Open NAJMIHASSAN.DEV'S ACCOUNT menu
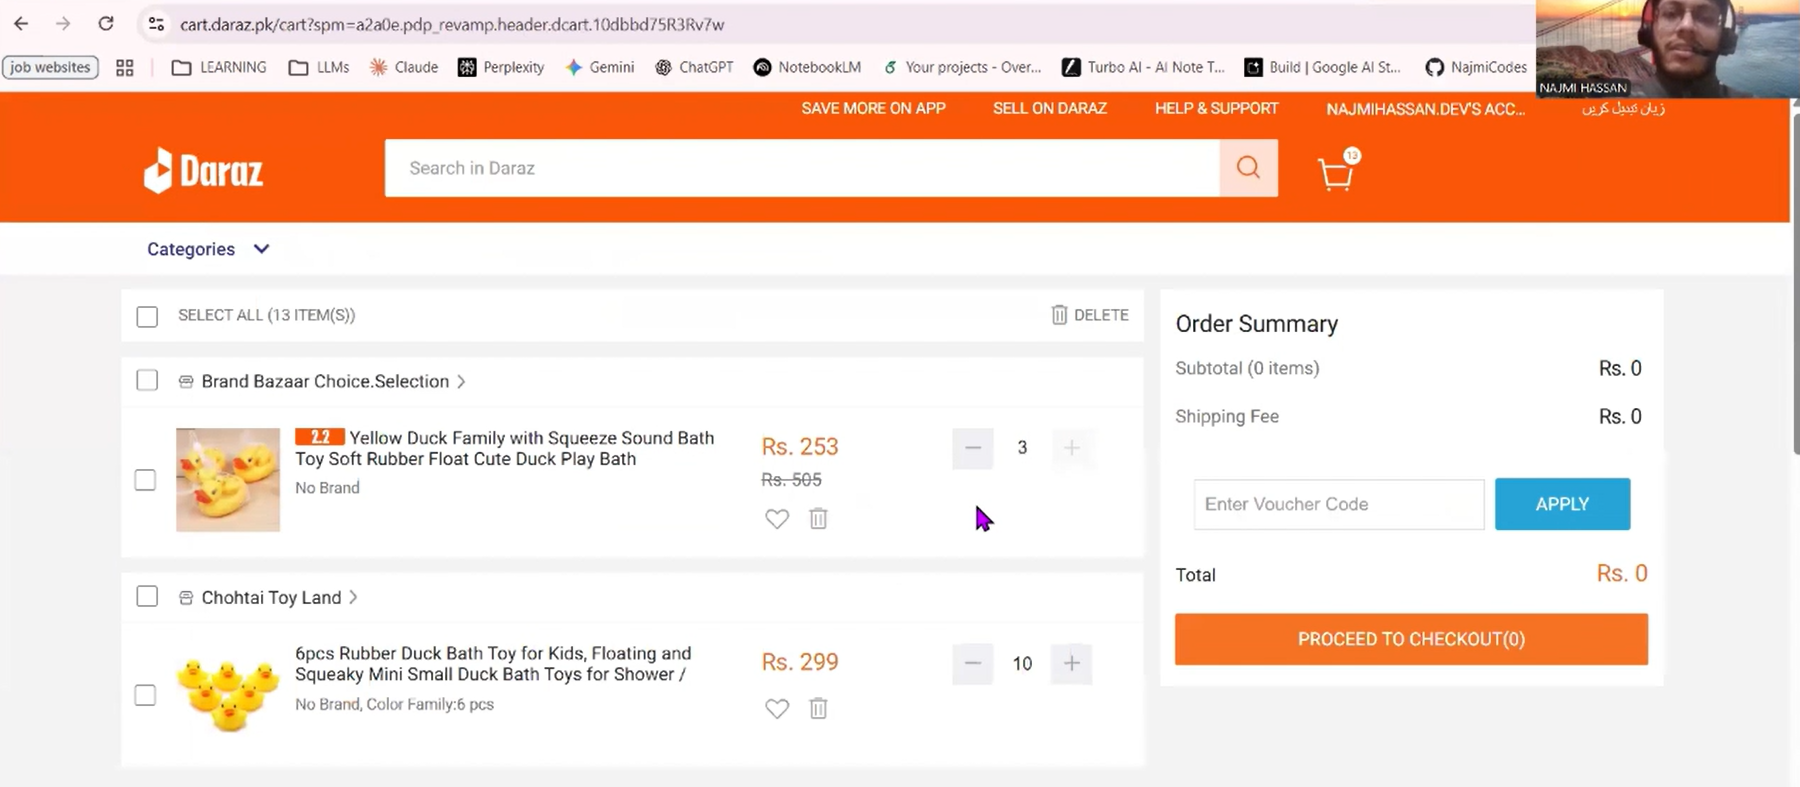This screenshot has height=787, width=1800. coord(1426,109)
